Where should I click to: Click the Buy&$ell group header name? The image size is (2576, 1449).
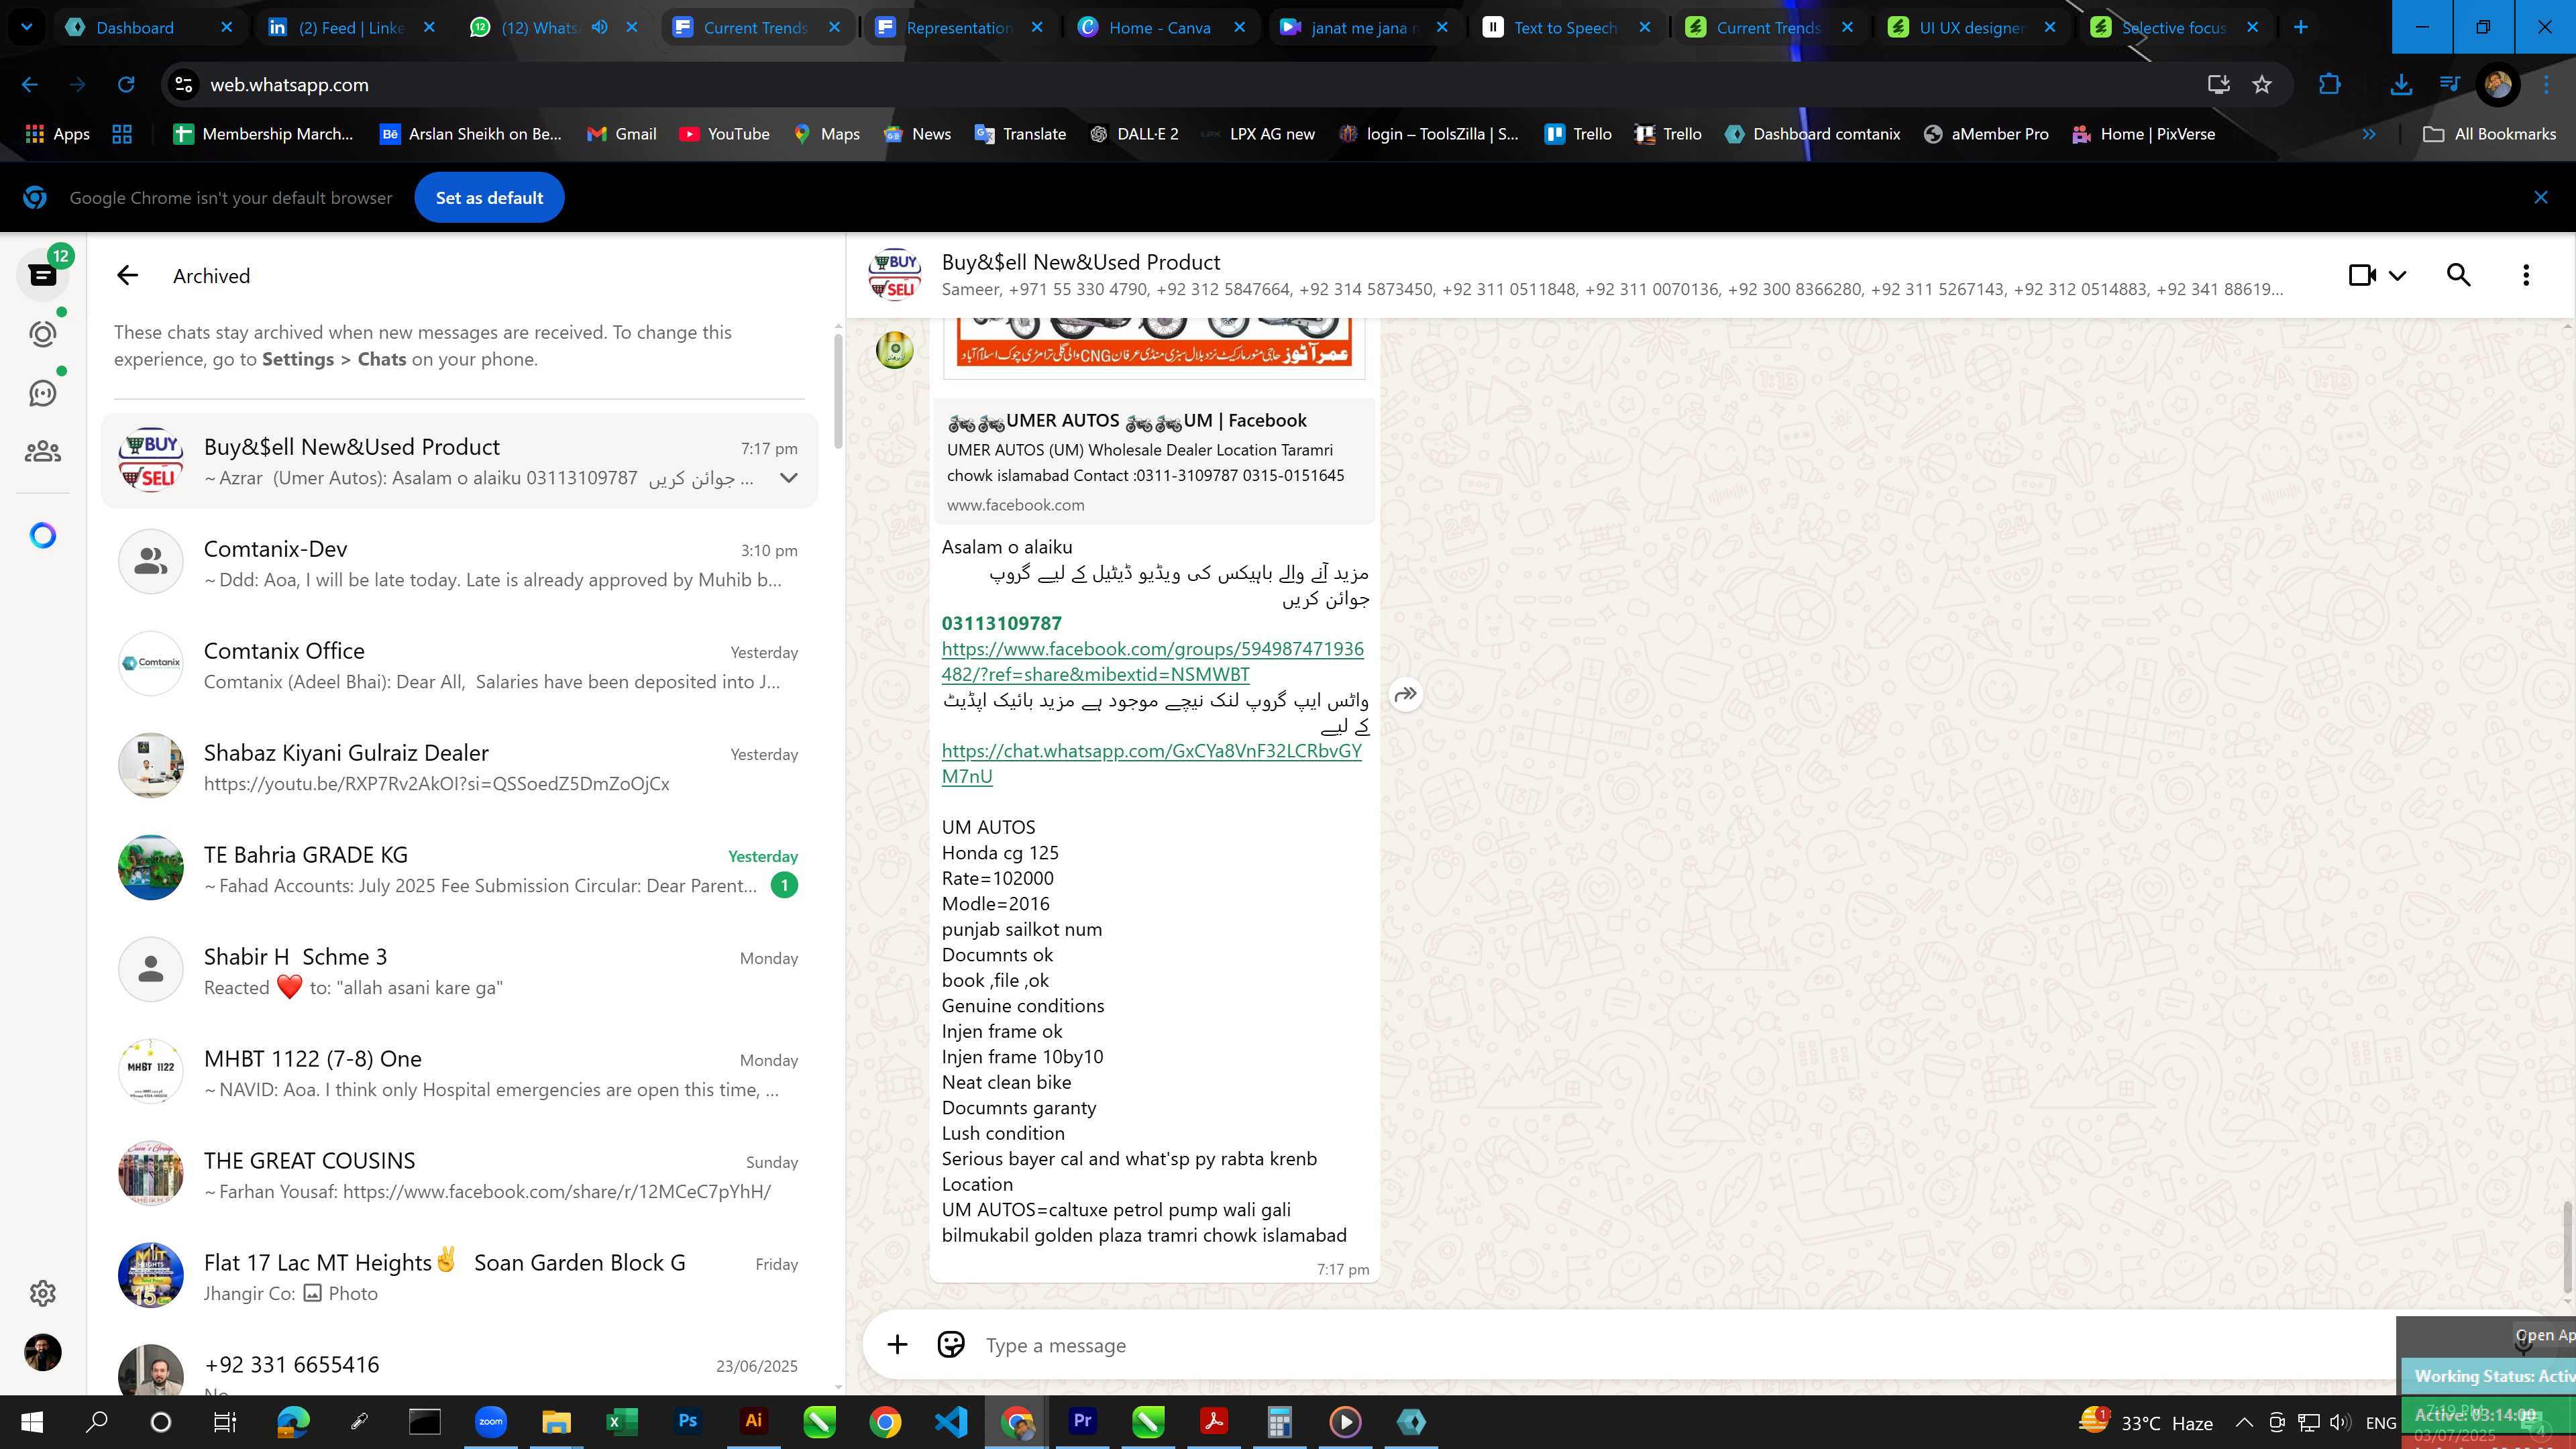[1080, 262]
